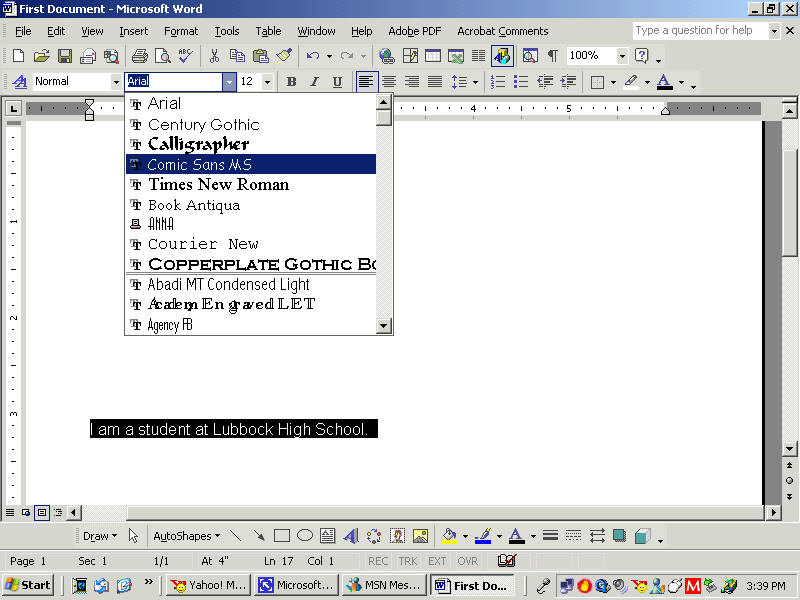Toggle the Show/Hide paragraph marks button
The height and width of the screenshot is (600, 800).
[553, 56]
